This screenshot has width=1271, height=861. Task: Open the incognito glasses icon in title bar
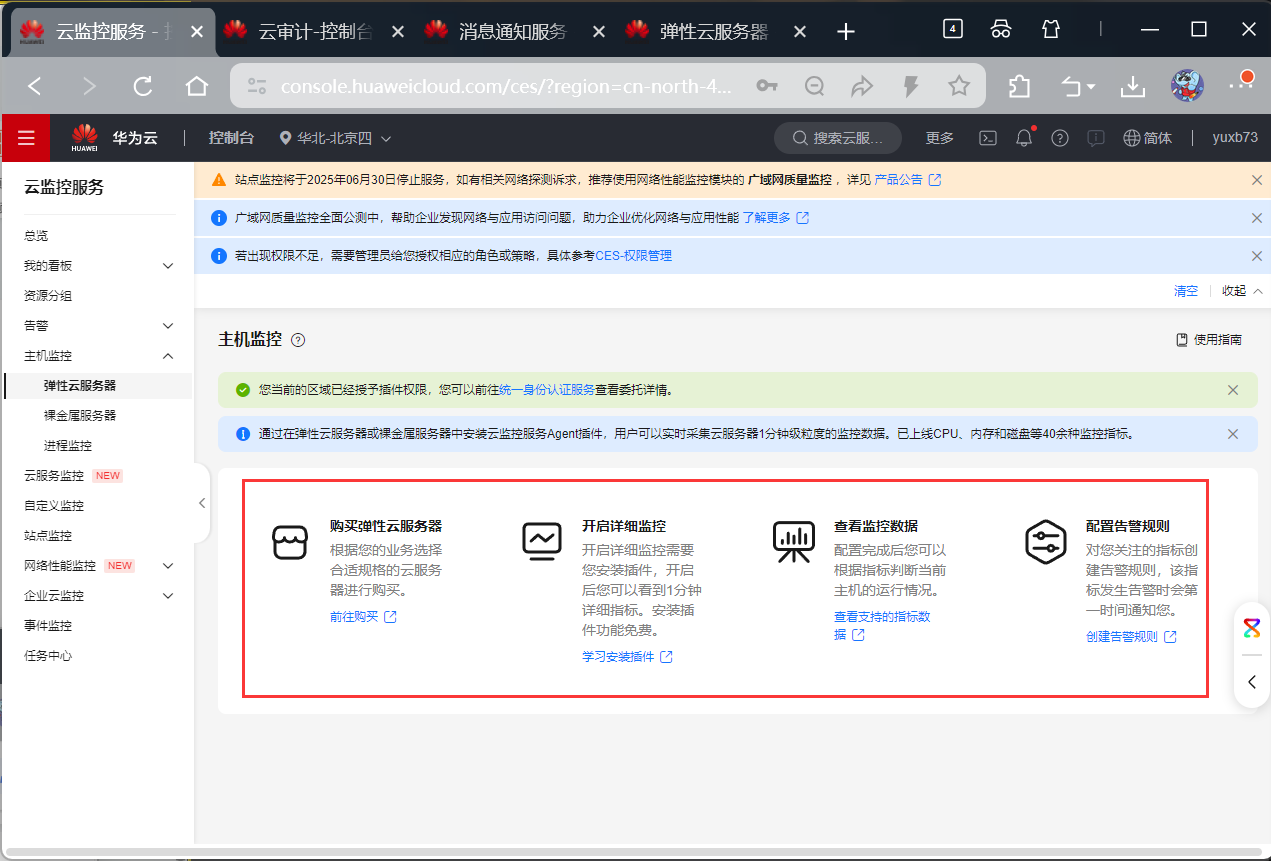[x=1001, y=29]
